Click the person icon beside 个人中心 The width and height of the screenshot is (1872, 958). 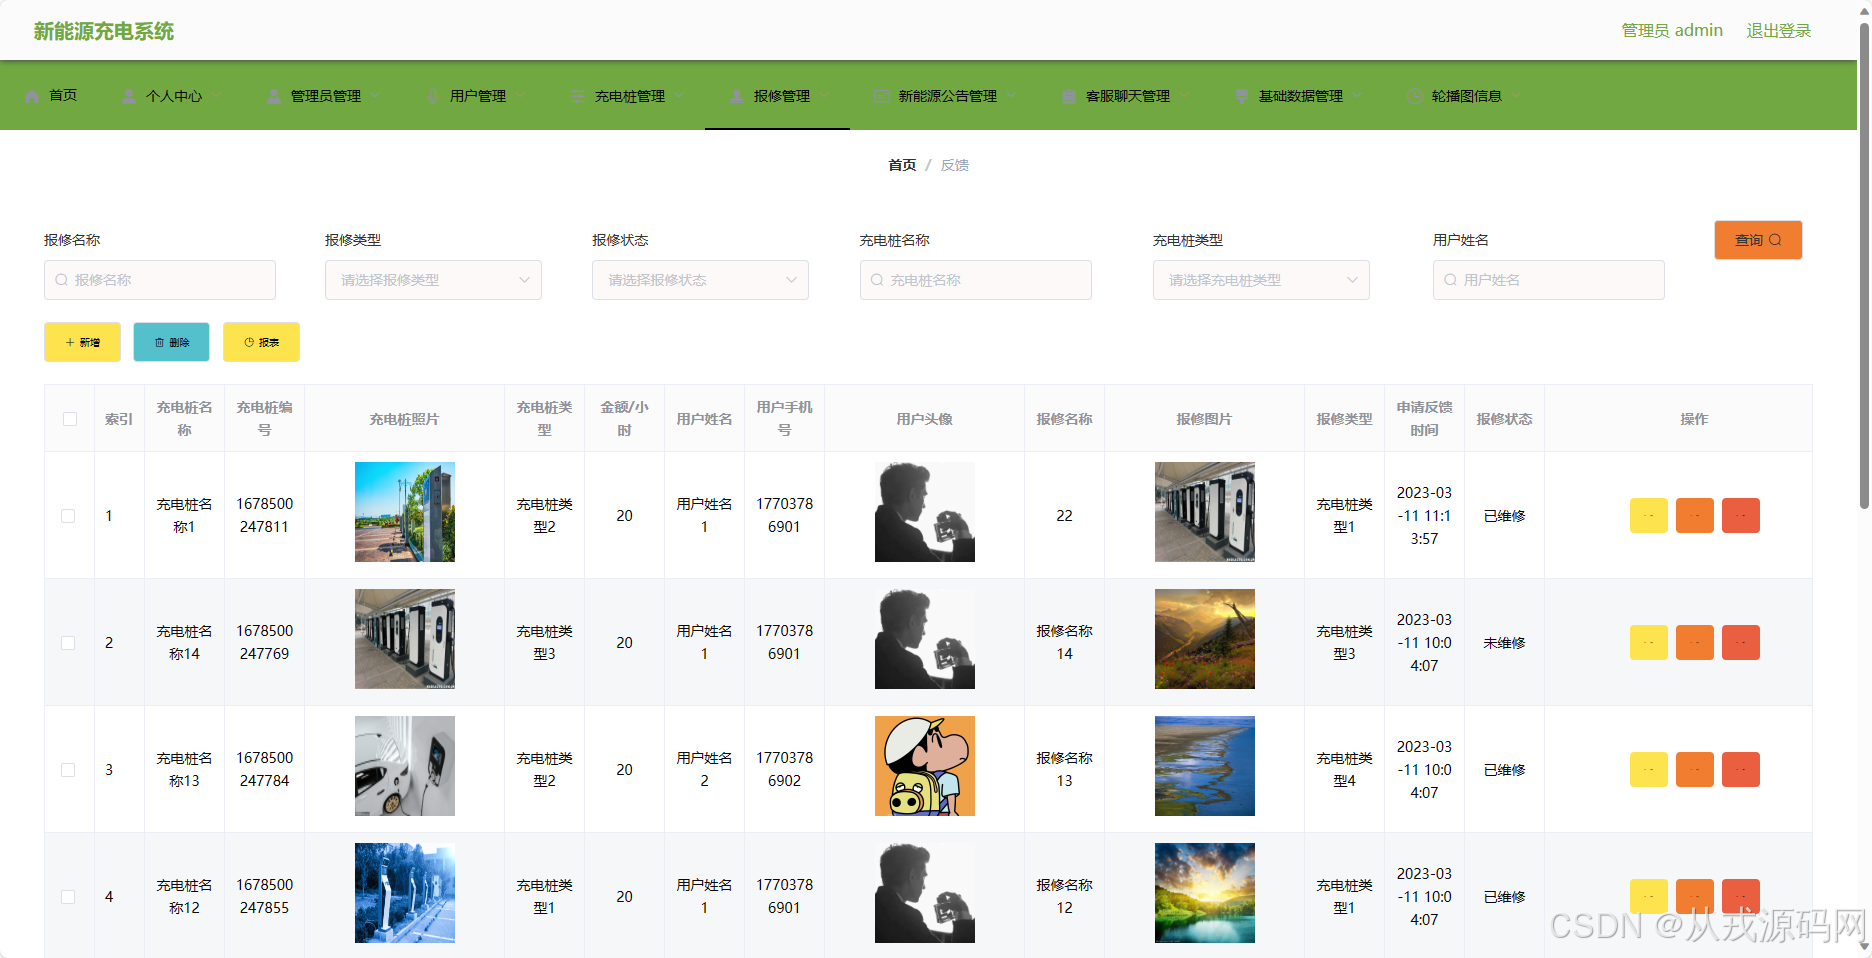(129, 96)
